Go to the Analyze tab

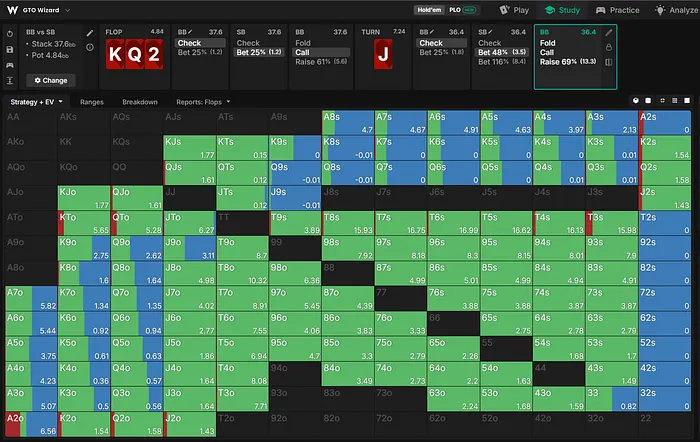[676, 10]
